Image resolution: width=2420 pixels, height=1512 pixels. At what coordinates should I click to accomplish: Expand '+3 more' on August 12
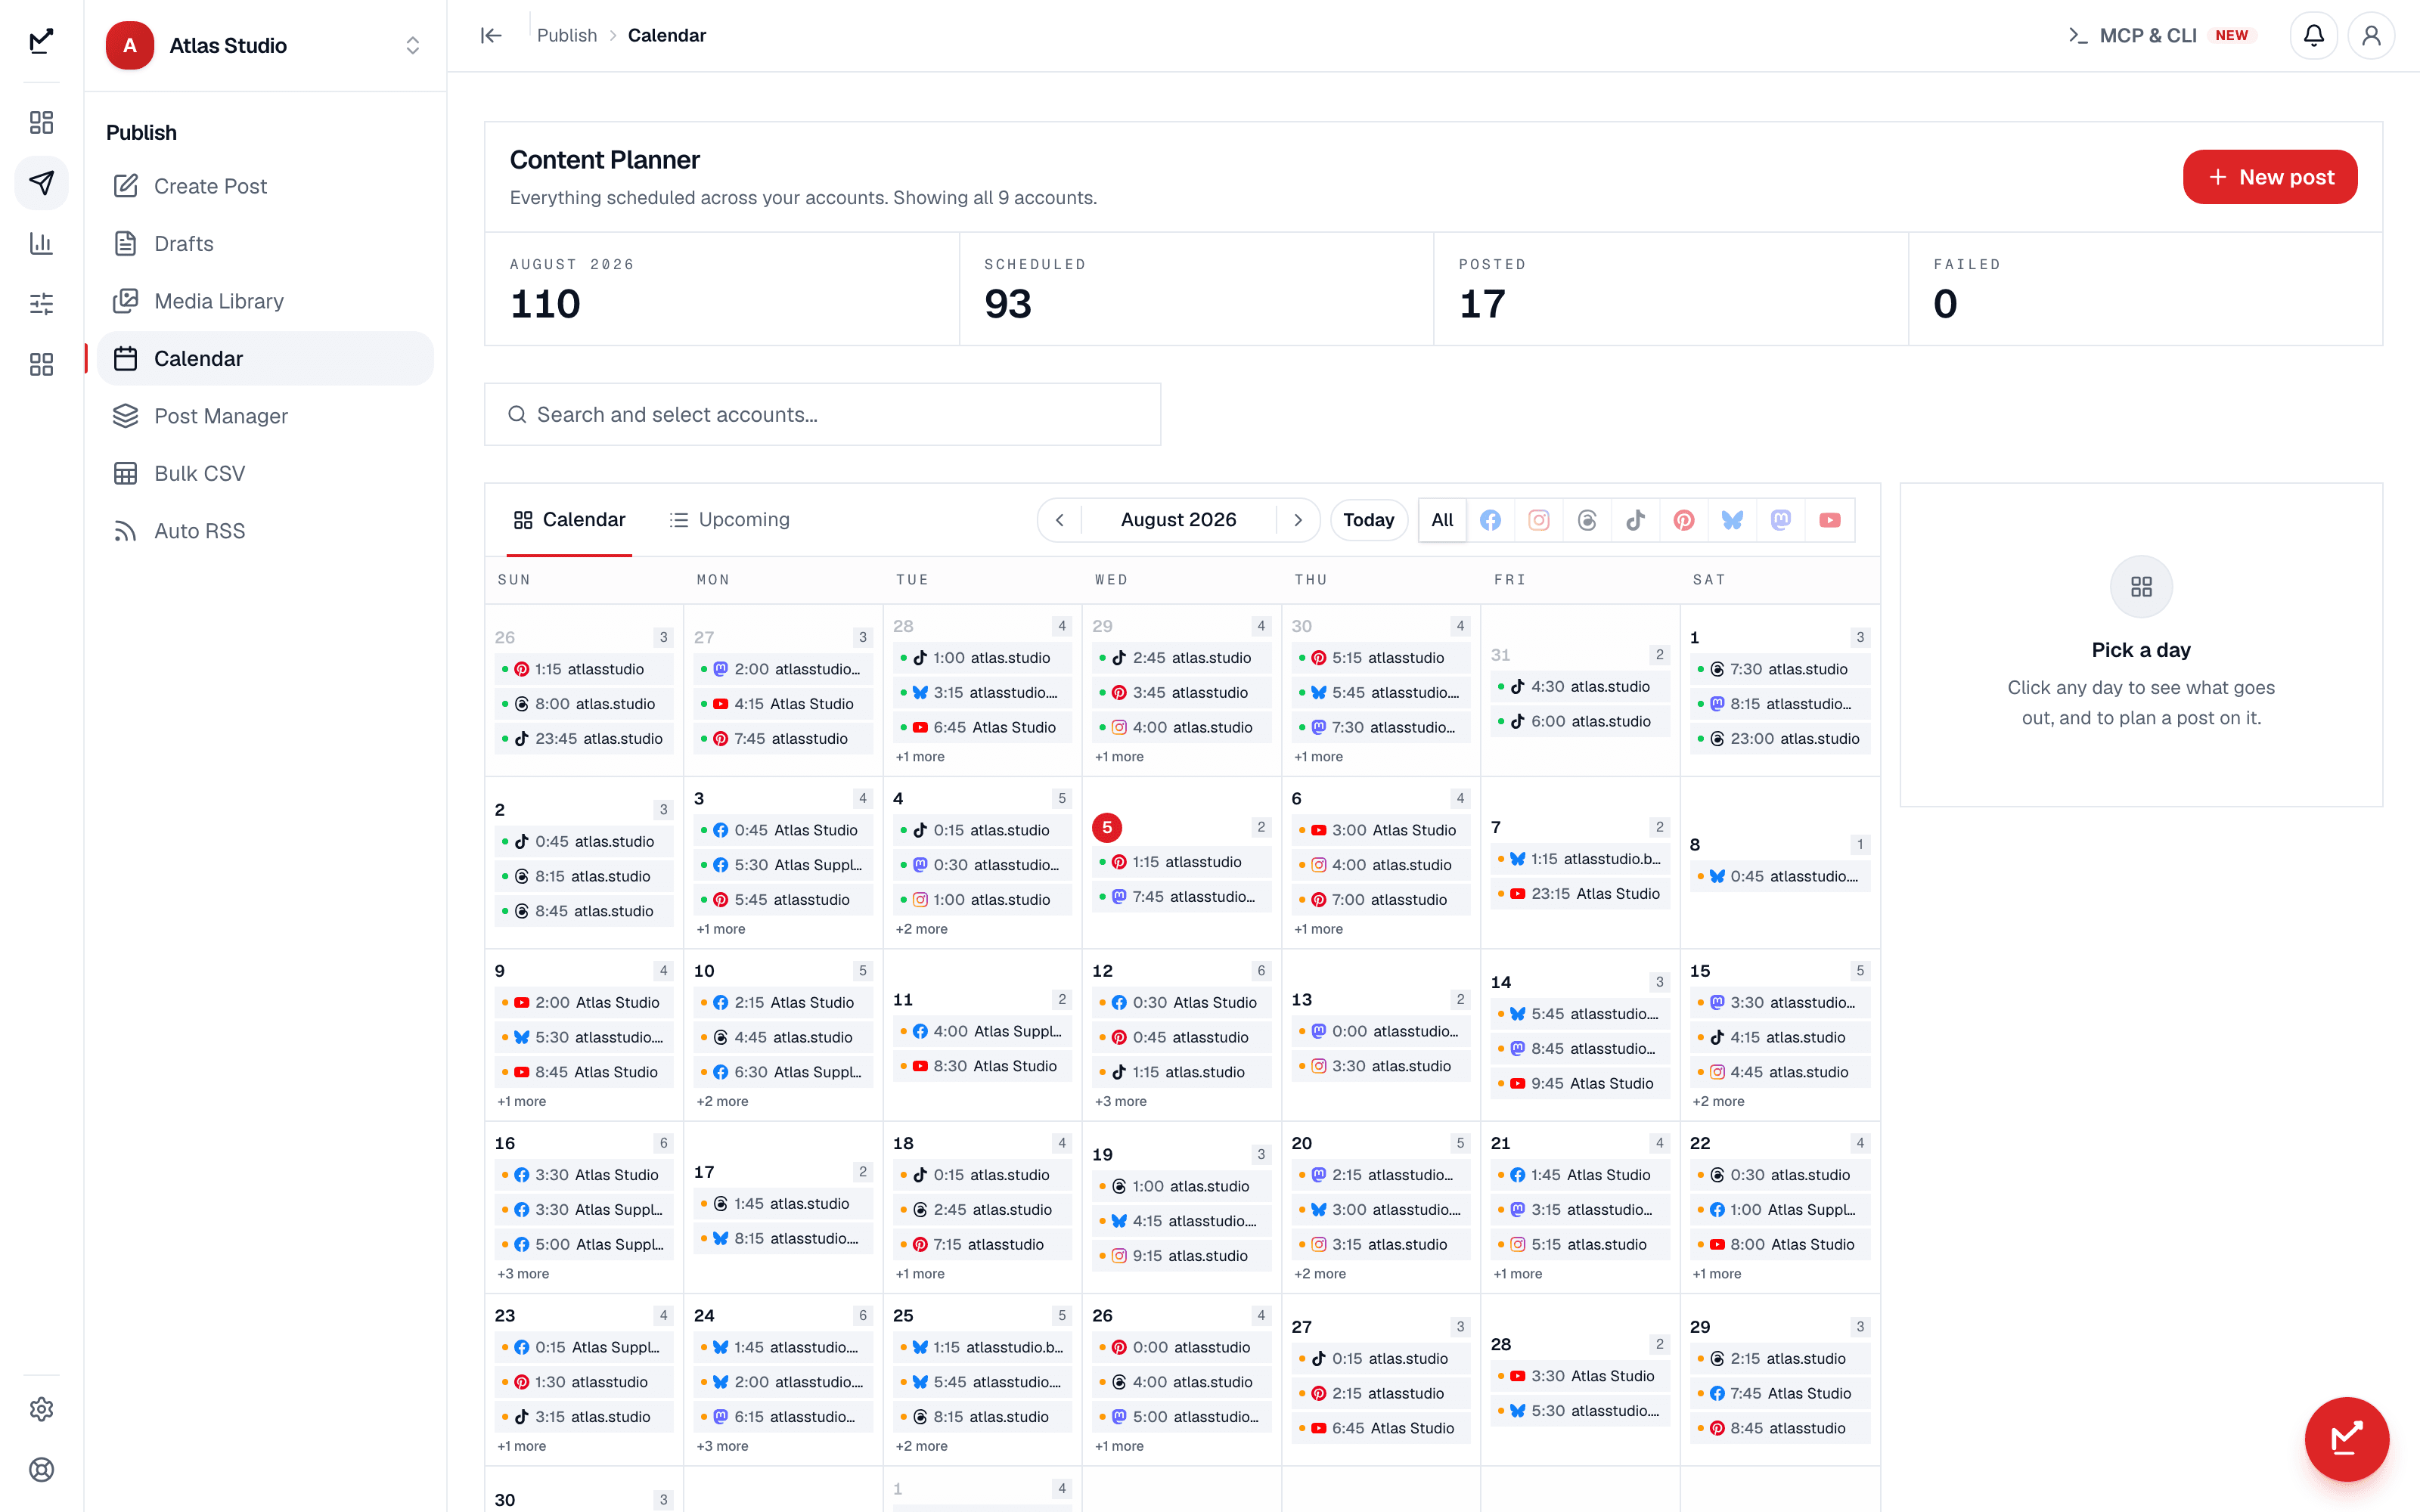[x=1121, y=1101]
